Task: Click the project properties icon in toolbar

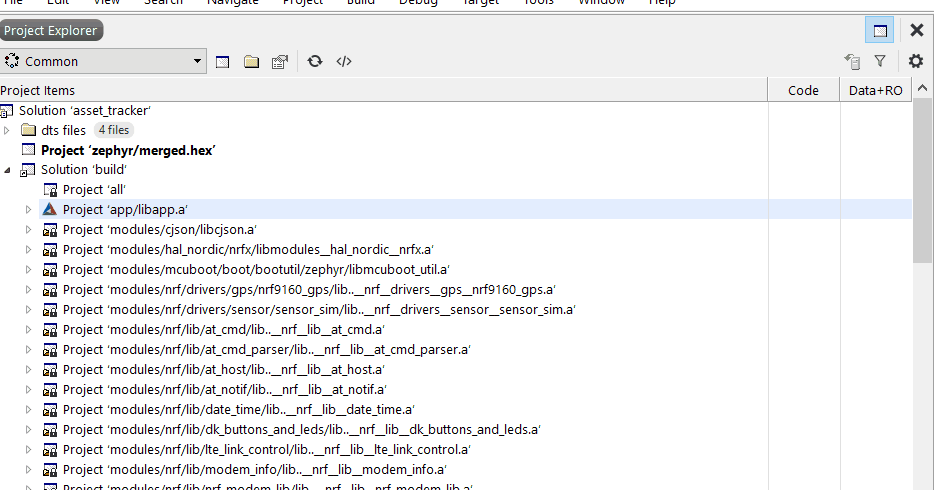Action: [x=280, y=62]
